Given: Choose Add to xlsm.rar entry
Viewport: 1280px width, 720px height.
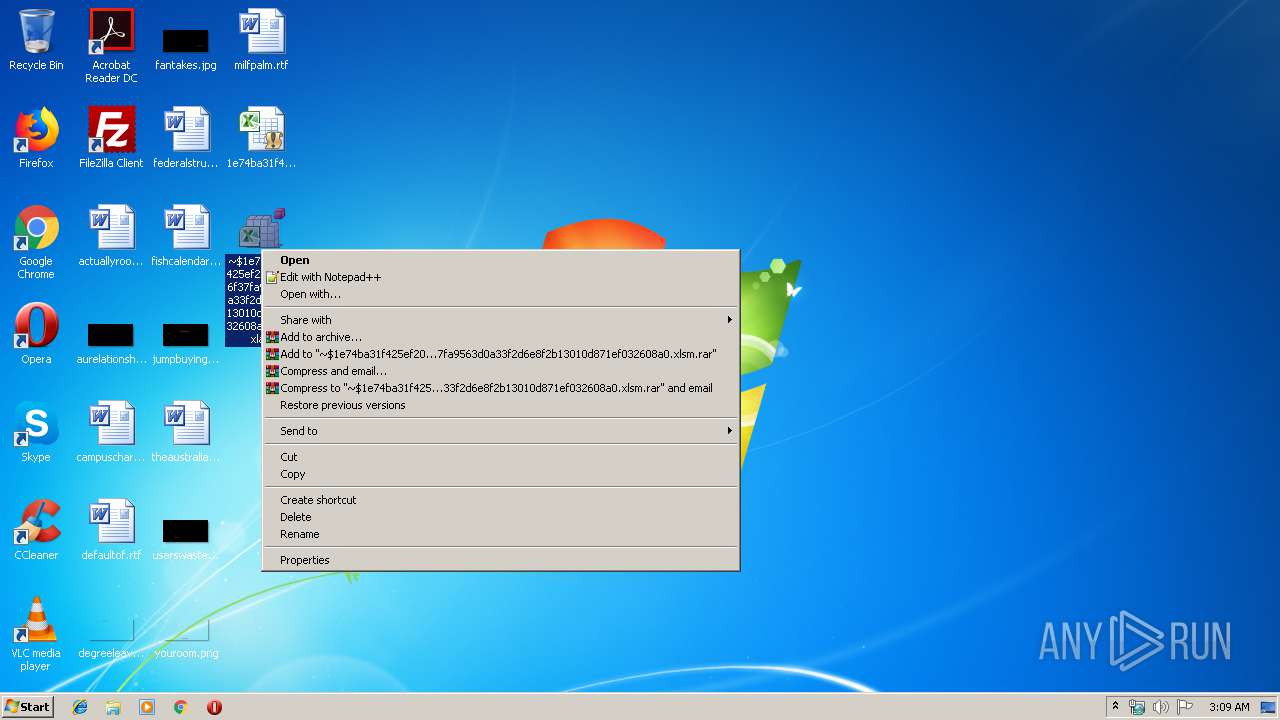Looking at the screenshot, I should [500, 354].
